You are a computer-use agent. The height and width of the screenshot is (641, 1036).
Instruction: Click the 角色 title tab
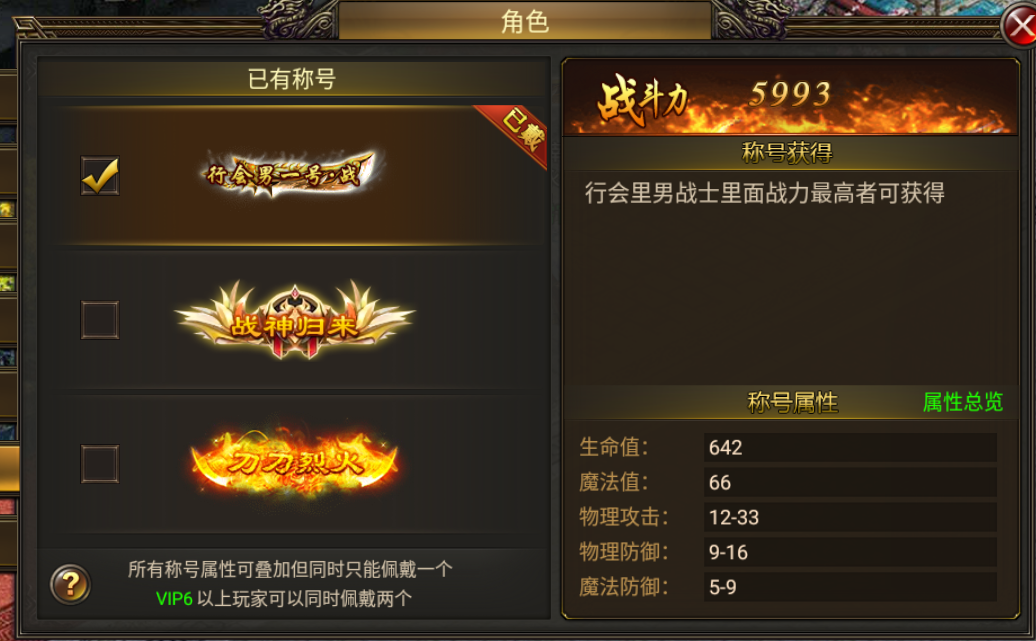[x=525, y=21]
